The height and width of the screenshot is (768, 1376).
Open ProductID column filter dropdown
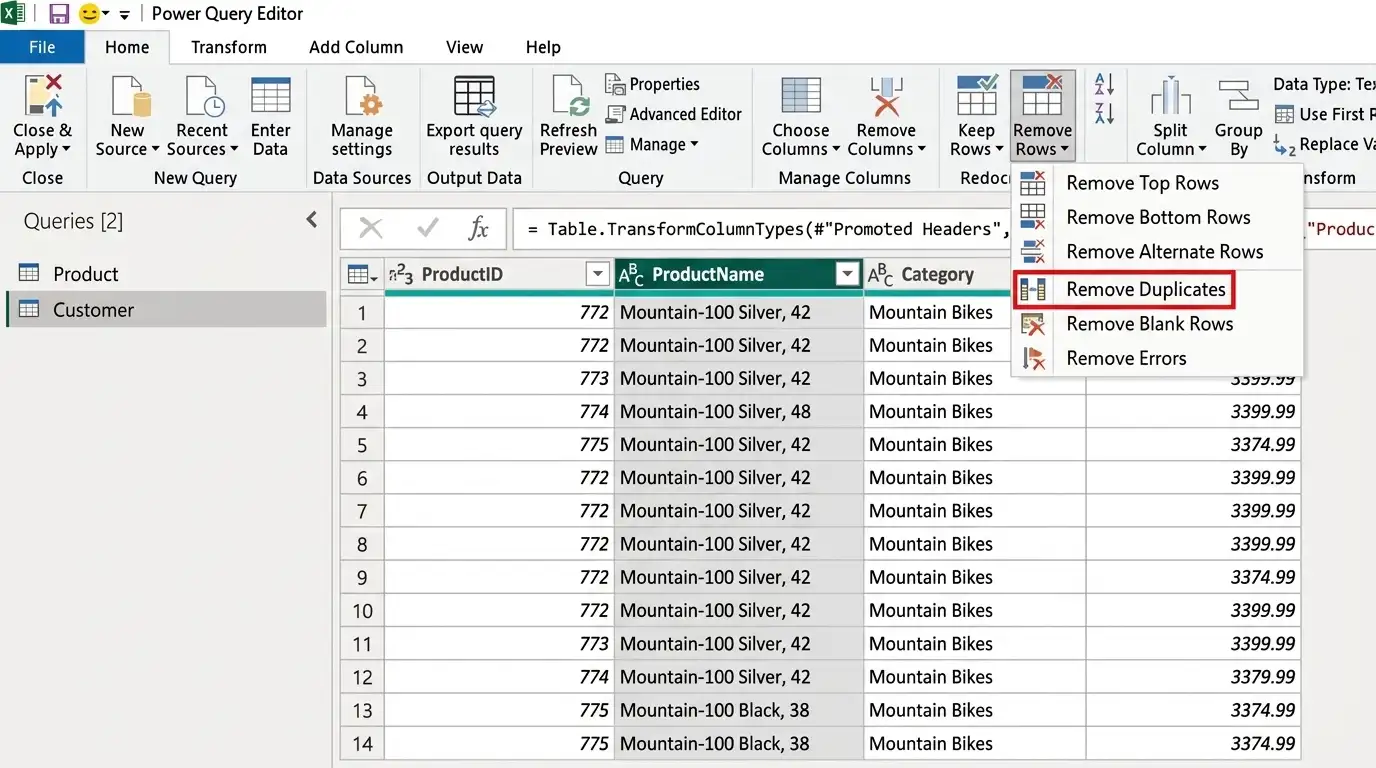[x=597, y=274]
